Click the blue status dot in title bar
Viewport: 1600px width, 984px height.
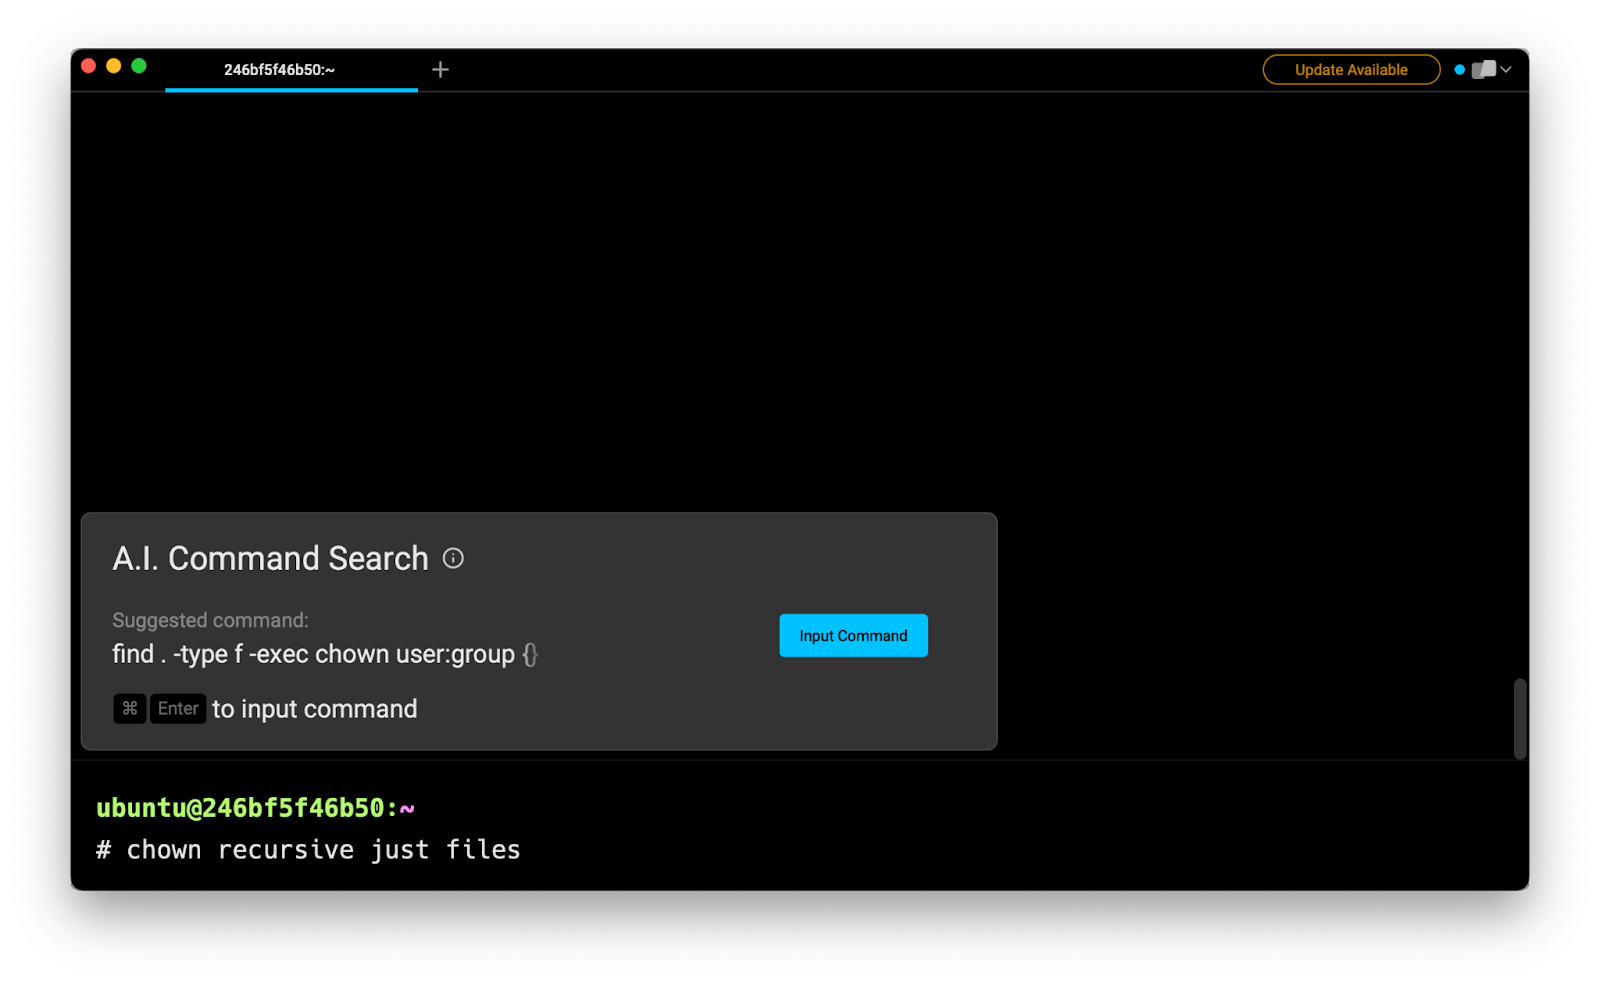point(1459,70)
